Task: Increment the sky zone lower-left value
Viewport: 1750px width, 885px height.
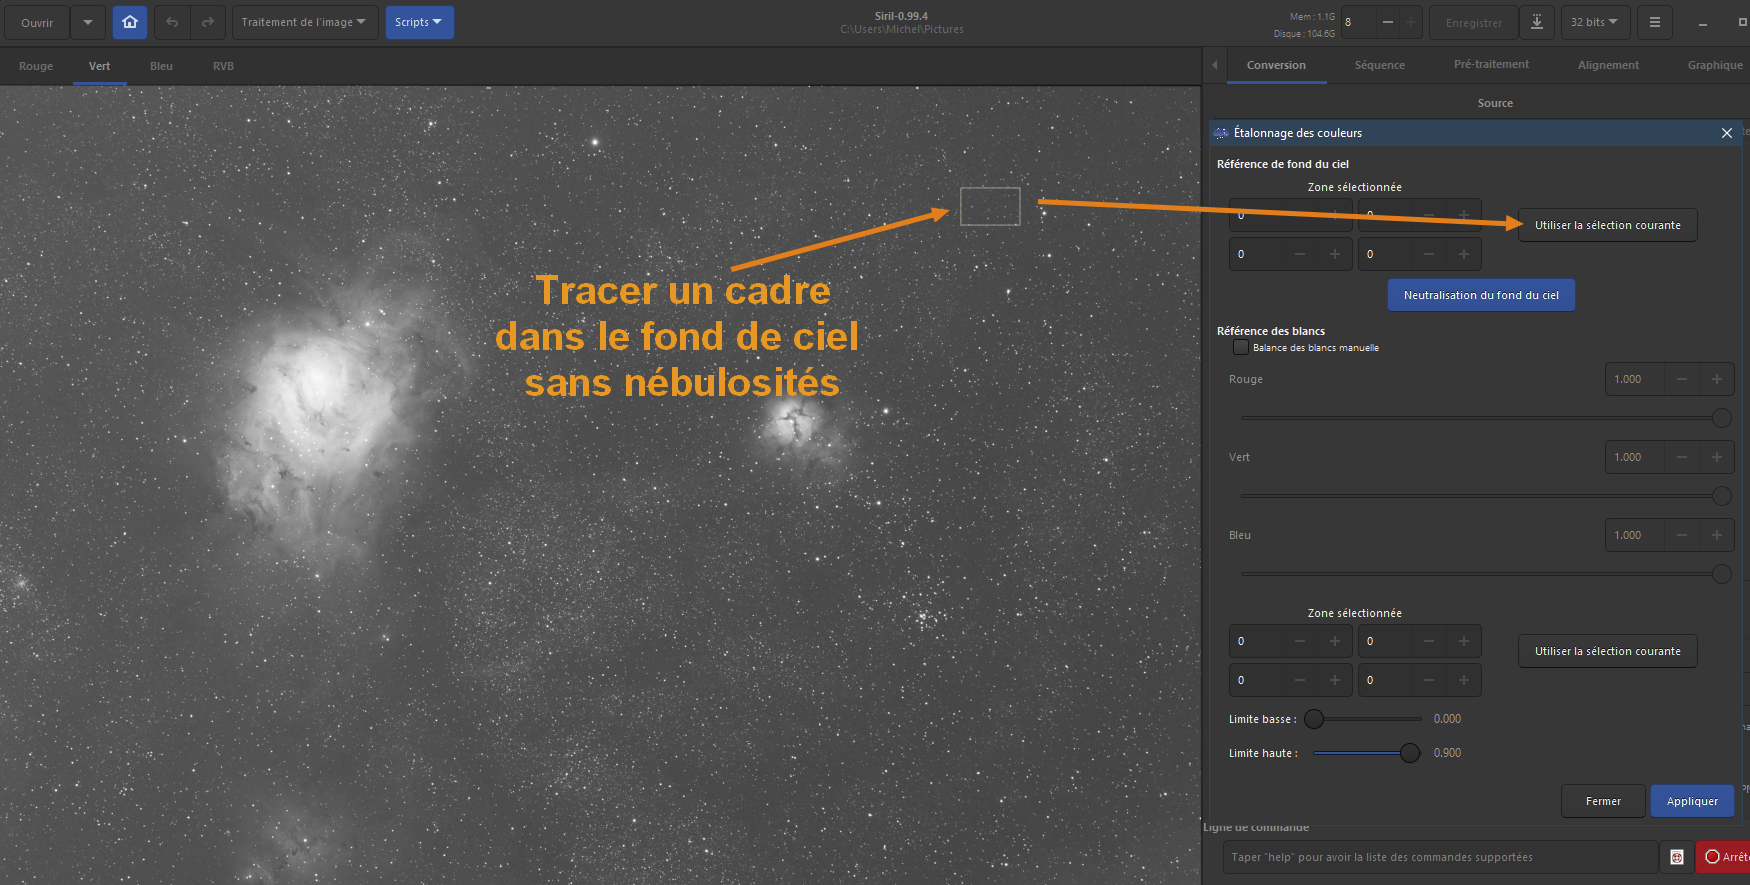Action: click(1335, 254)
